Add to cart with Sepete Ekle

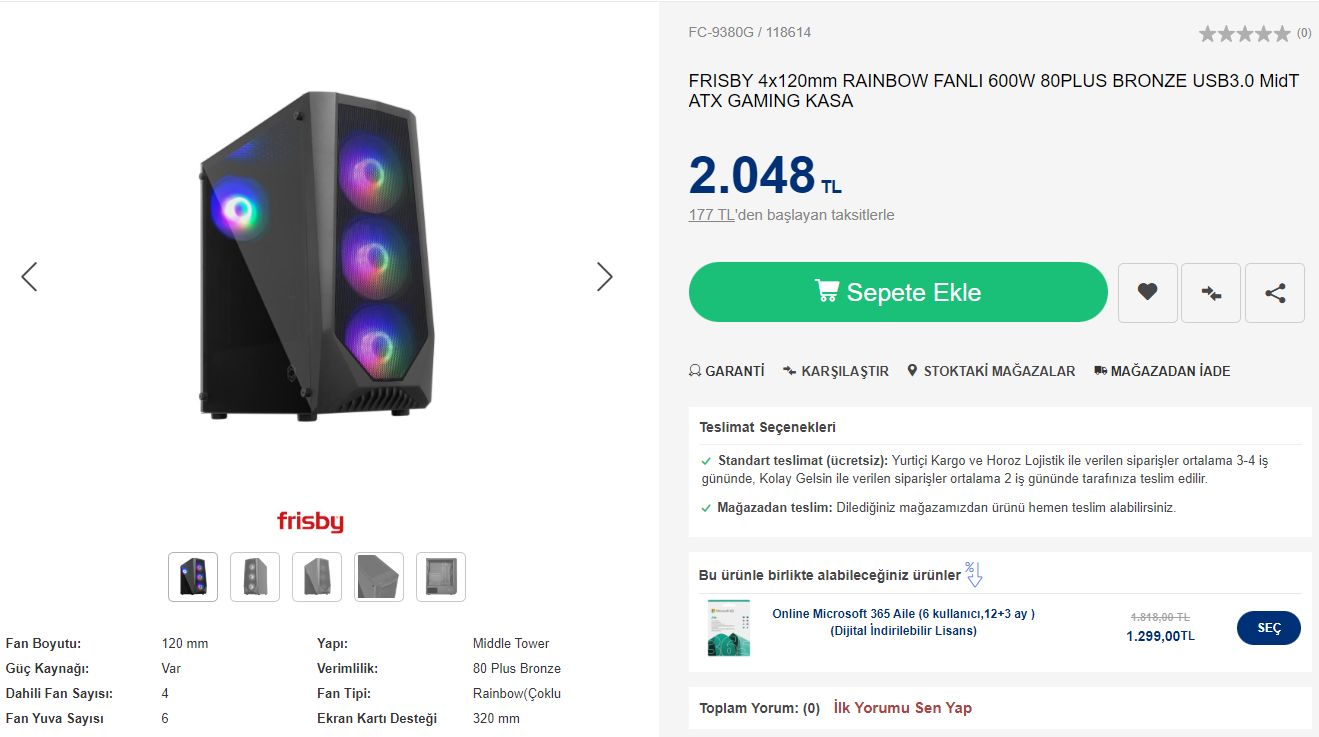(x=898, y=292)
